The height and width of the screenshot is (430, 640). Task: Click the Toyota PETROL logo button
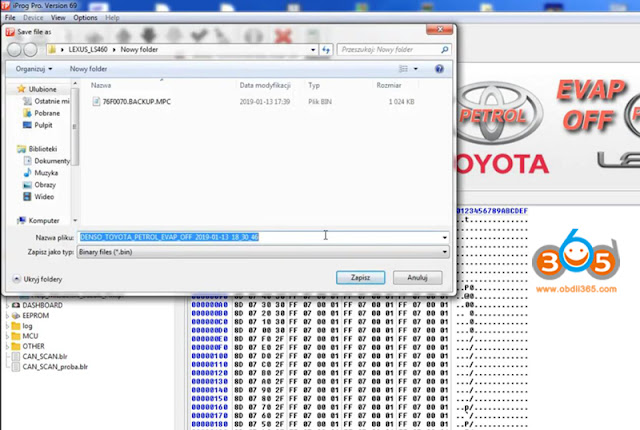click(x=498, y=114)
